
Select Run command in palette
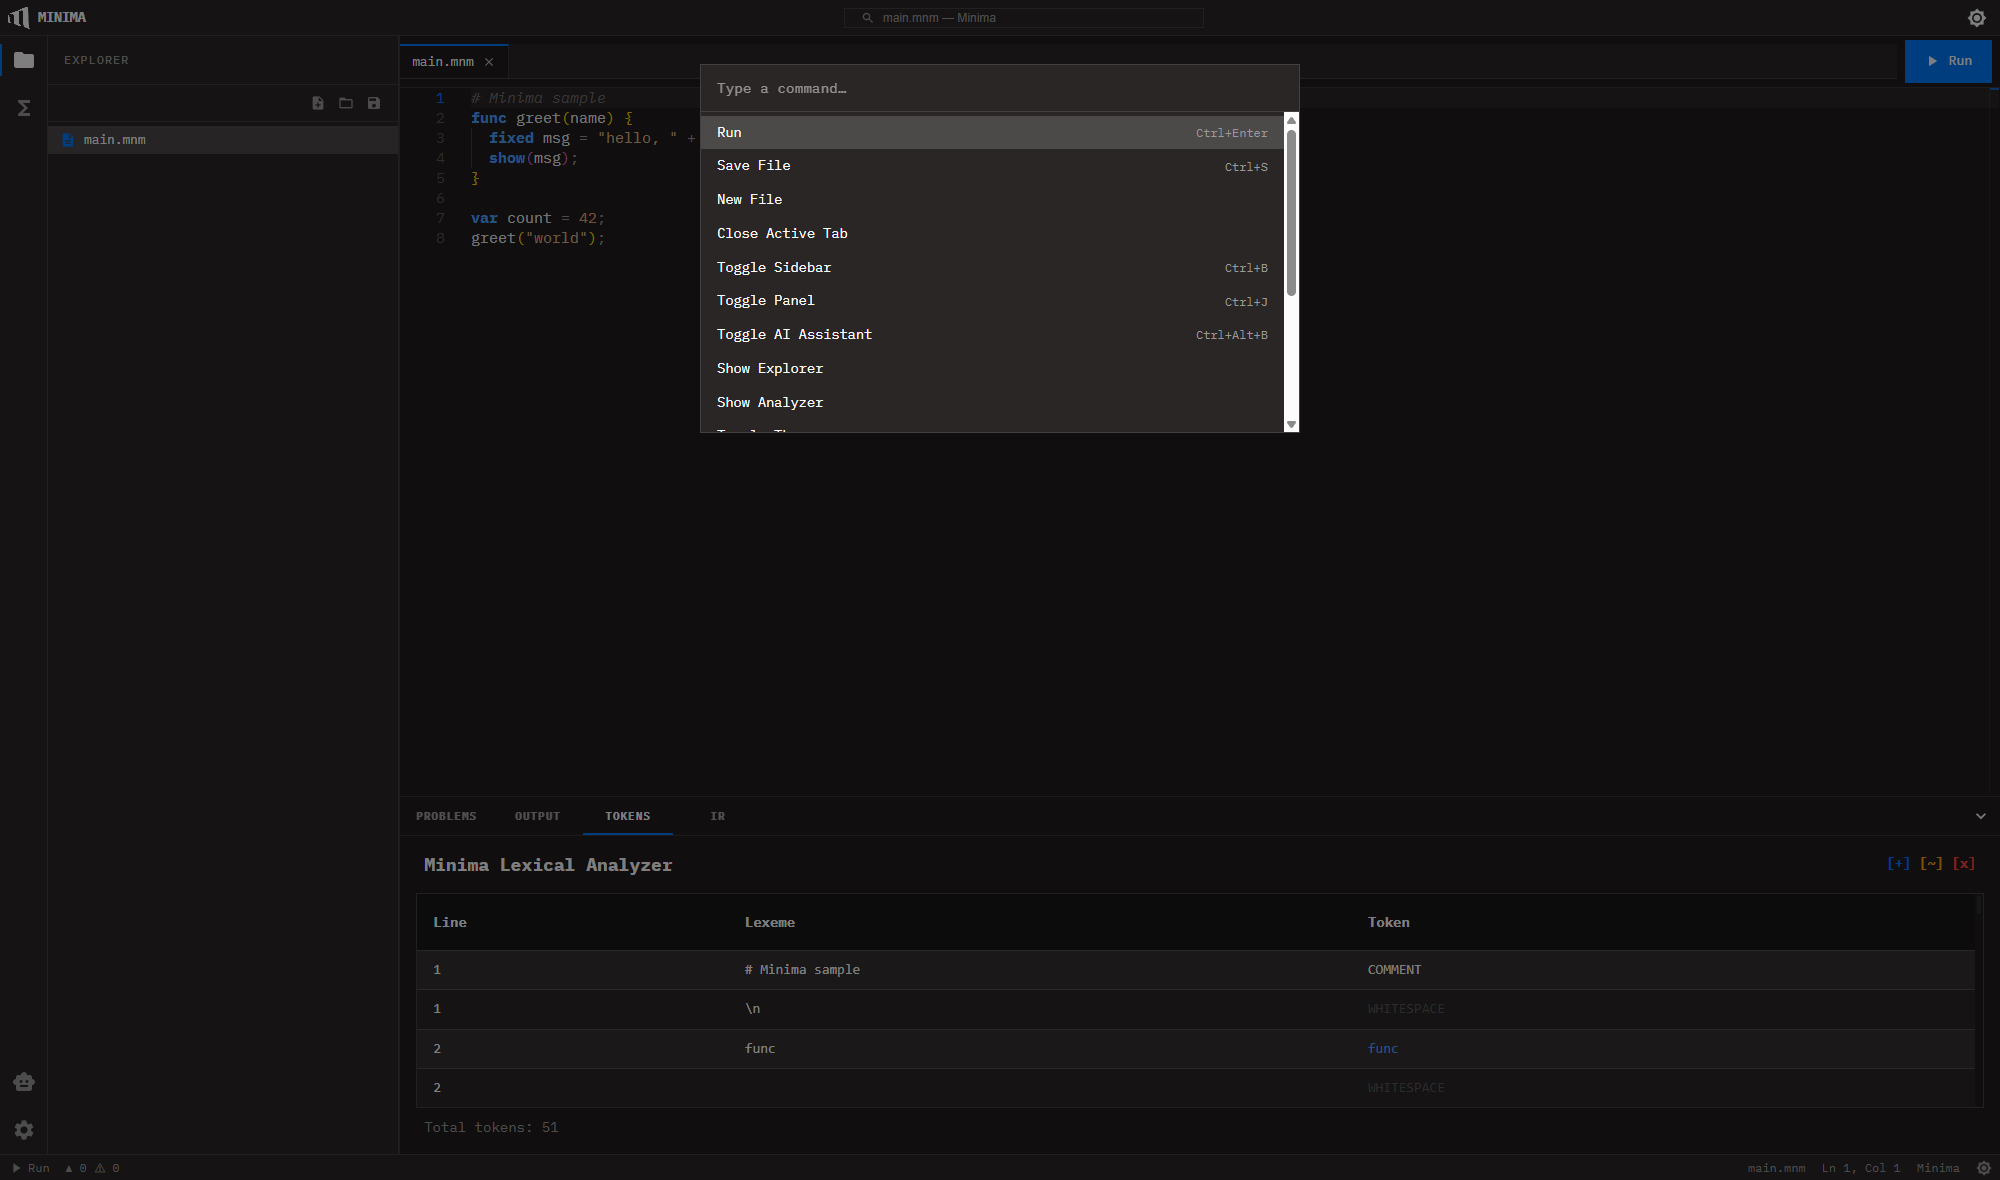(x=992, y=132)
